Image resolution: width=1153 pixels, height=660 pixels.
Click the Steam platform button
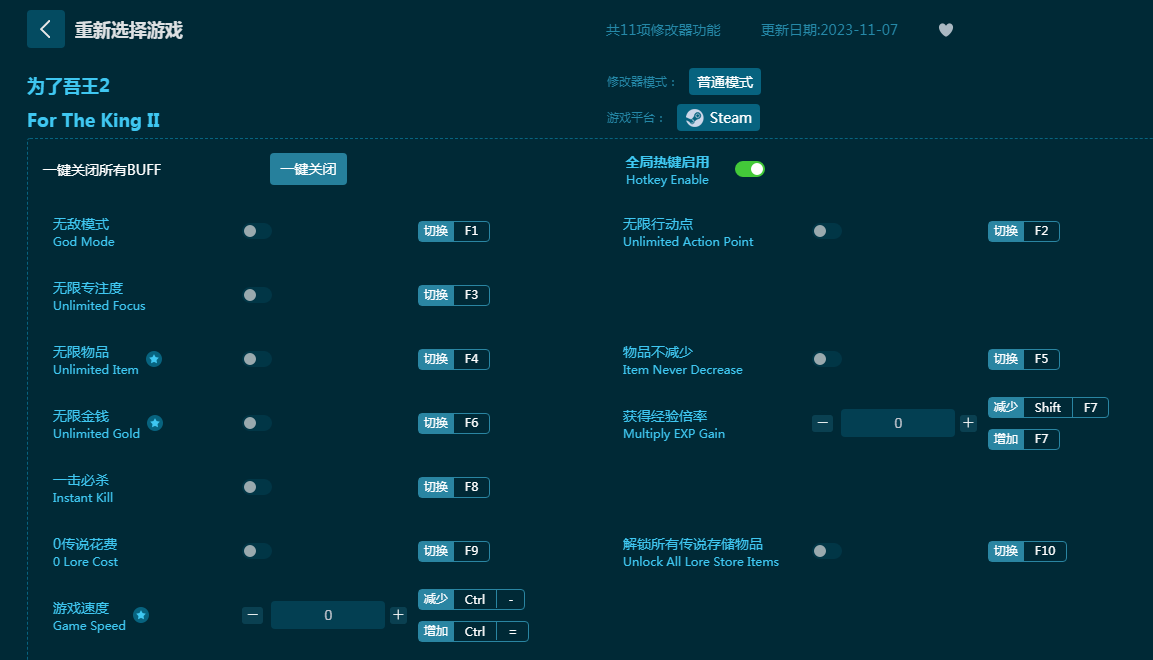718,118
